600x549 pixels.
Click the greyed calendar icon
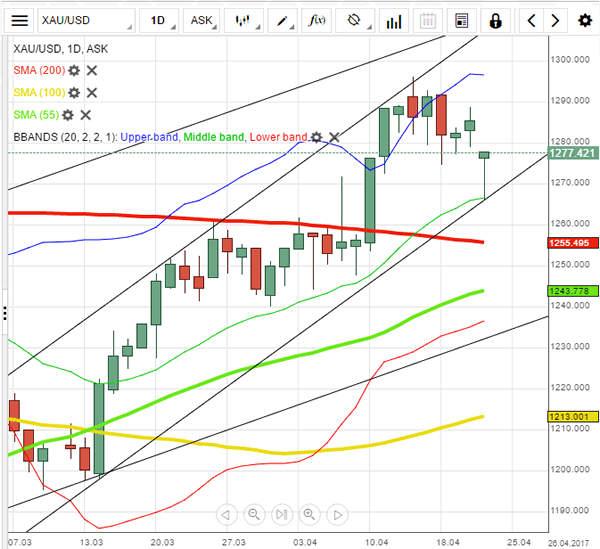pyautogui.click(x=427, y=20)
